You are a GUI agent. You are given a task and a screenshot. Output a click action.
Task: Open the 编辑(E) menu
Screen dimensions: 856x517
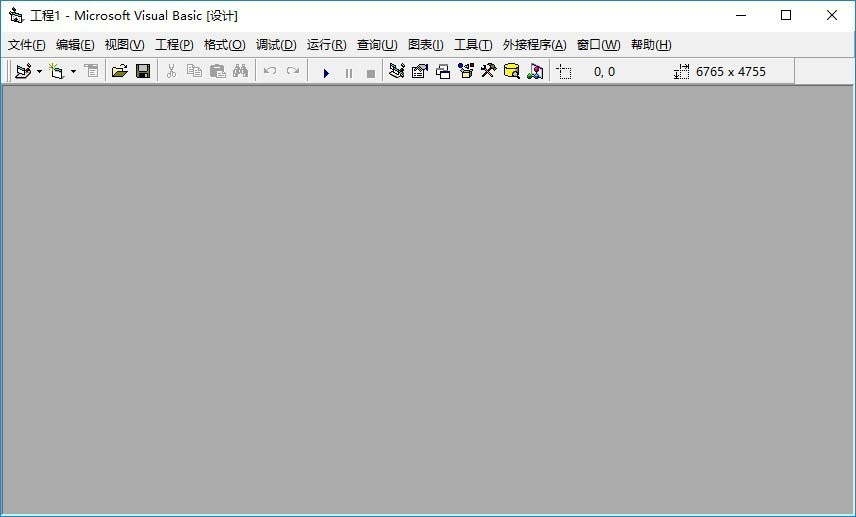[75, 45]
